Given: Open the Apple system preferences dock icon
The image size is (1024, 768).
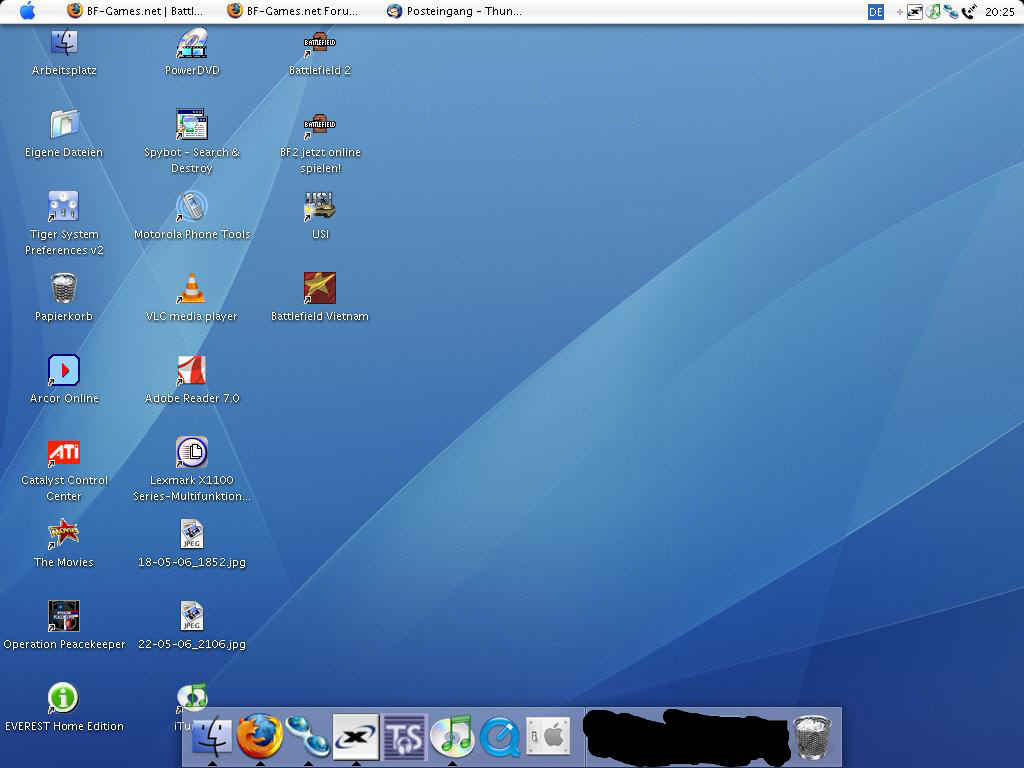Looking at the screenshot, I should click(548, 737).
